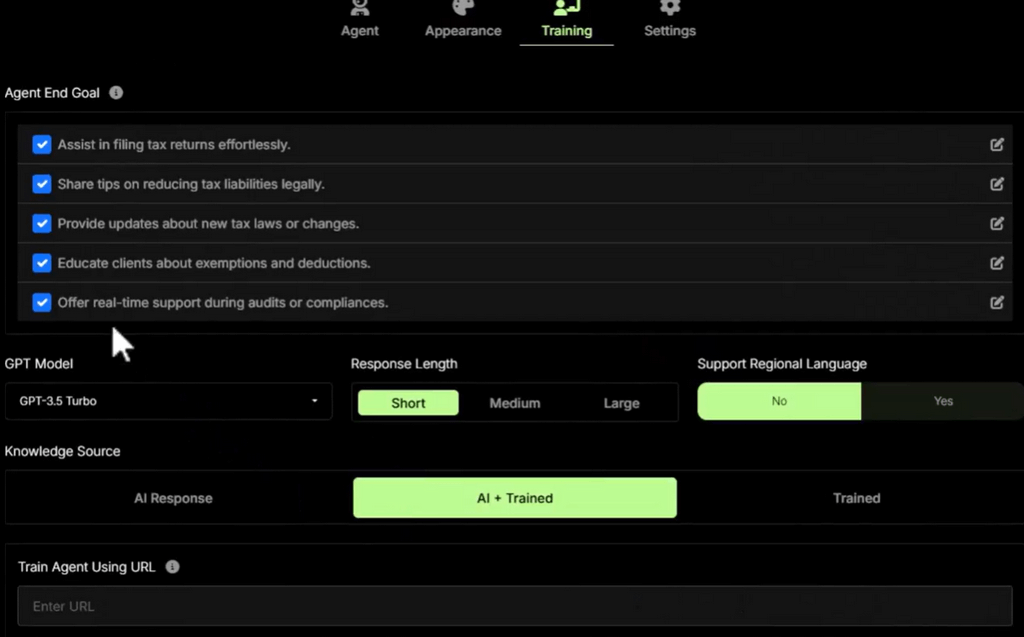Screen dimensions: 1024x637
Task: Choose Large response length
Action: 621,403
